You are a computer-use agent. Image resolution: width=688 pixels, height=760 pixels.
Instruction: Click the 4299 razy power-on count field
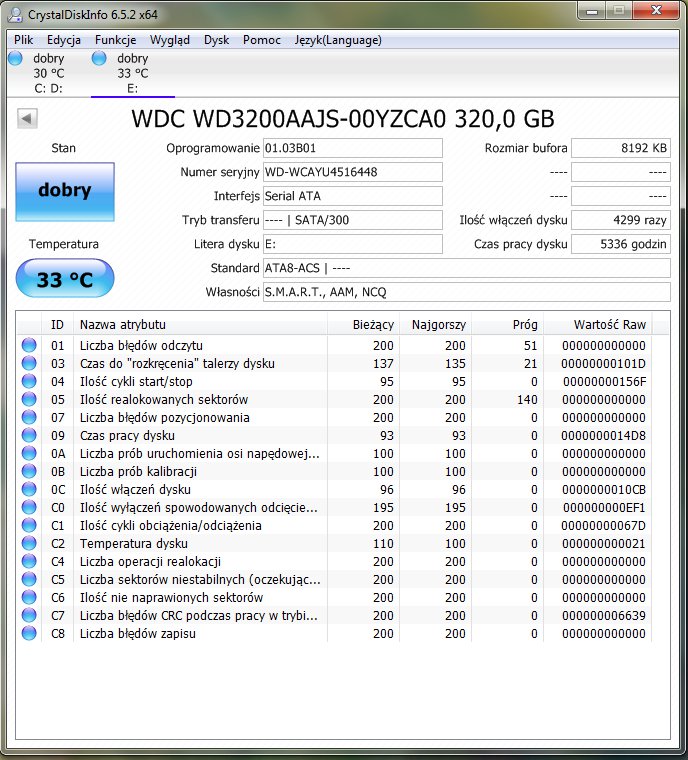click(x=621, y=220)
